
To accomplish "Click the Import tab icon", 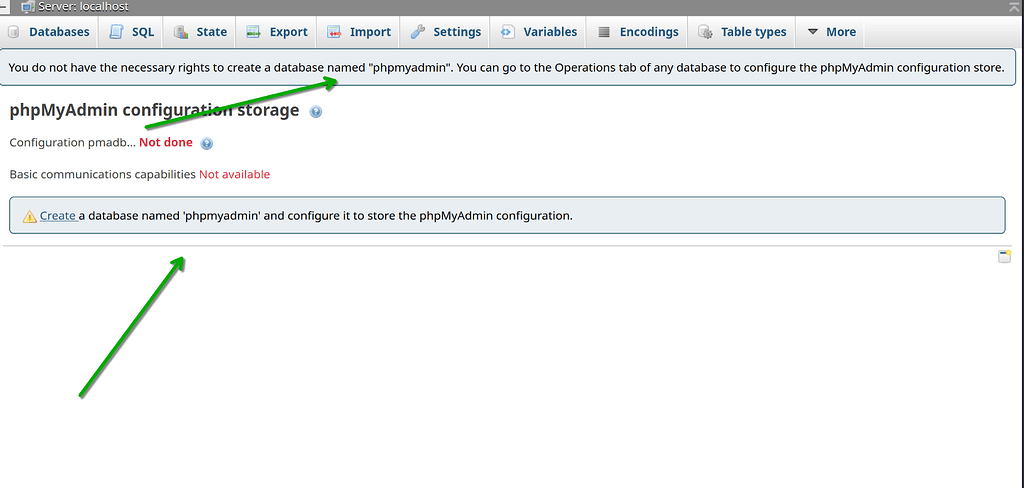I will pyautogui.click(x=334, y=32).
